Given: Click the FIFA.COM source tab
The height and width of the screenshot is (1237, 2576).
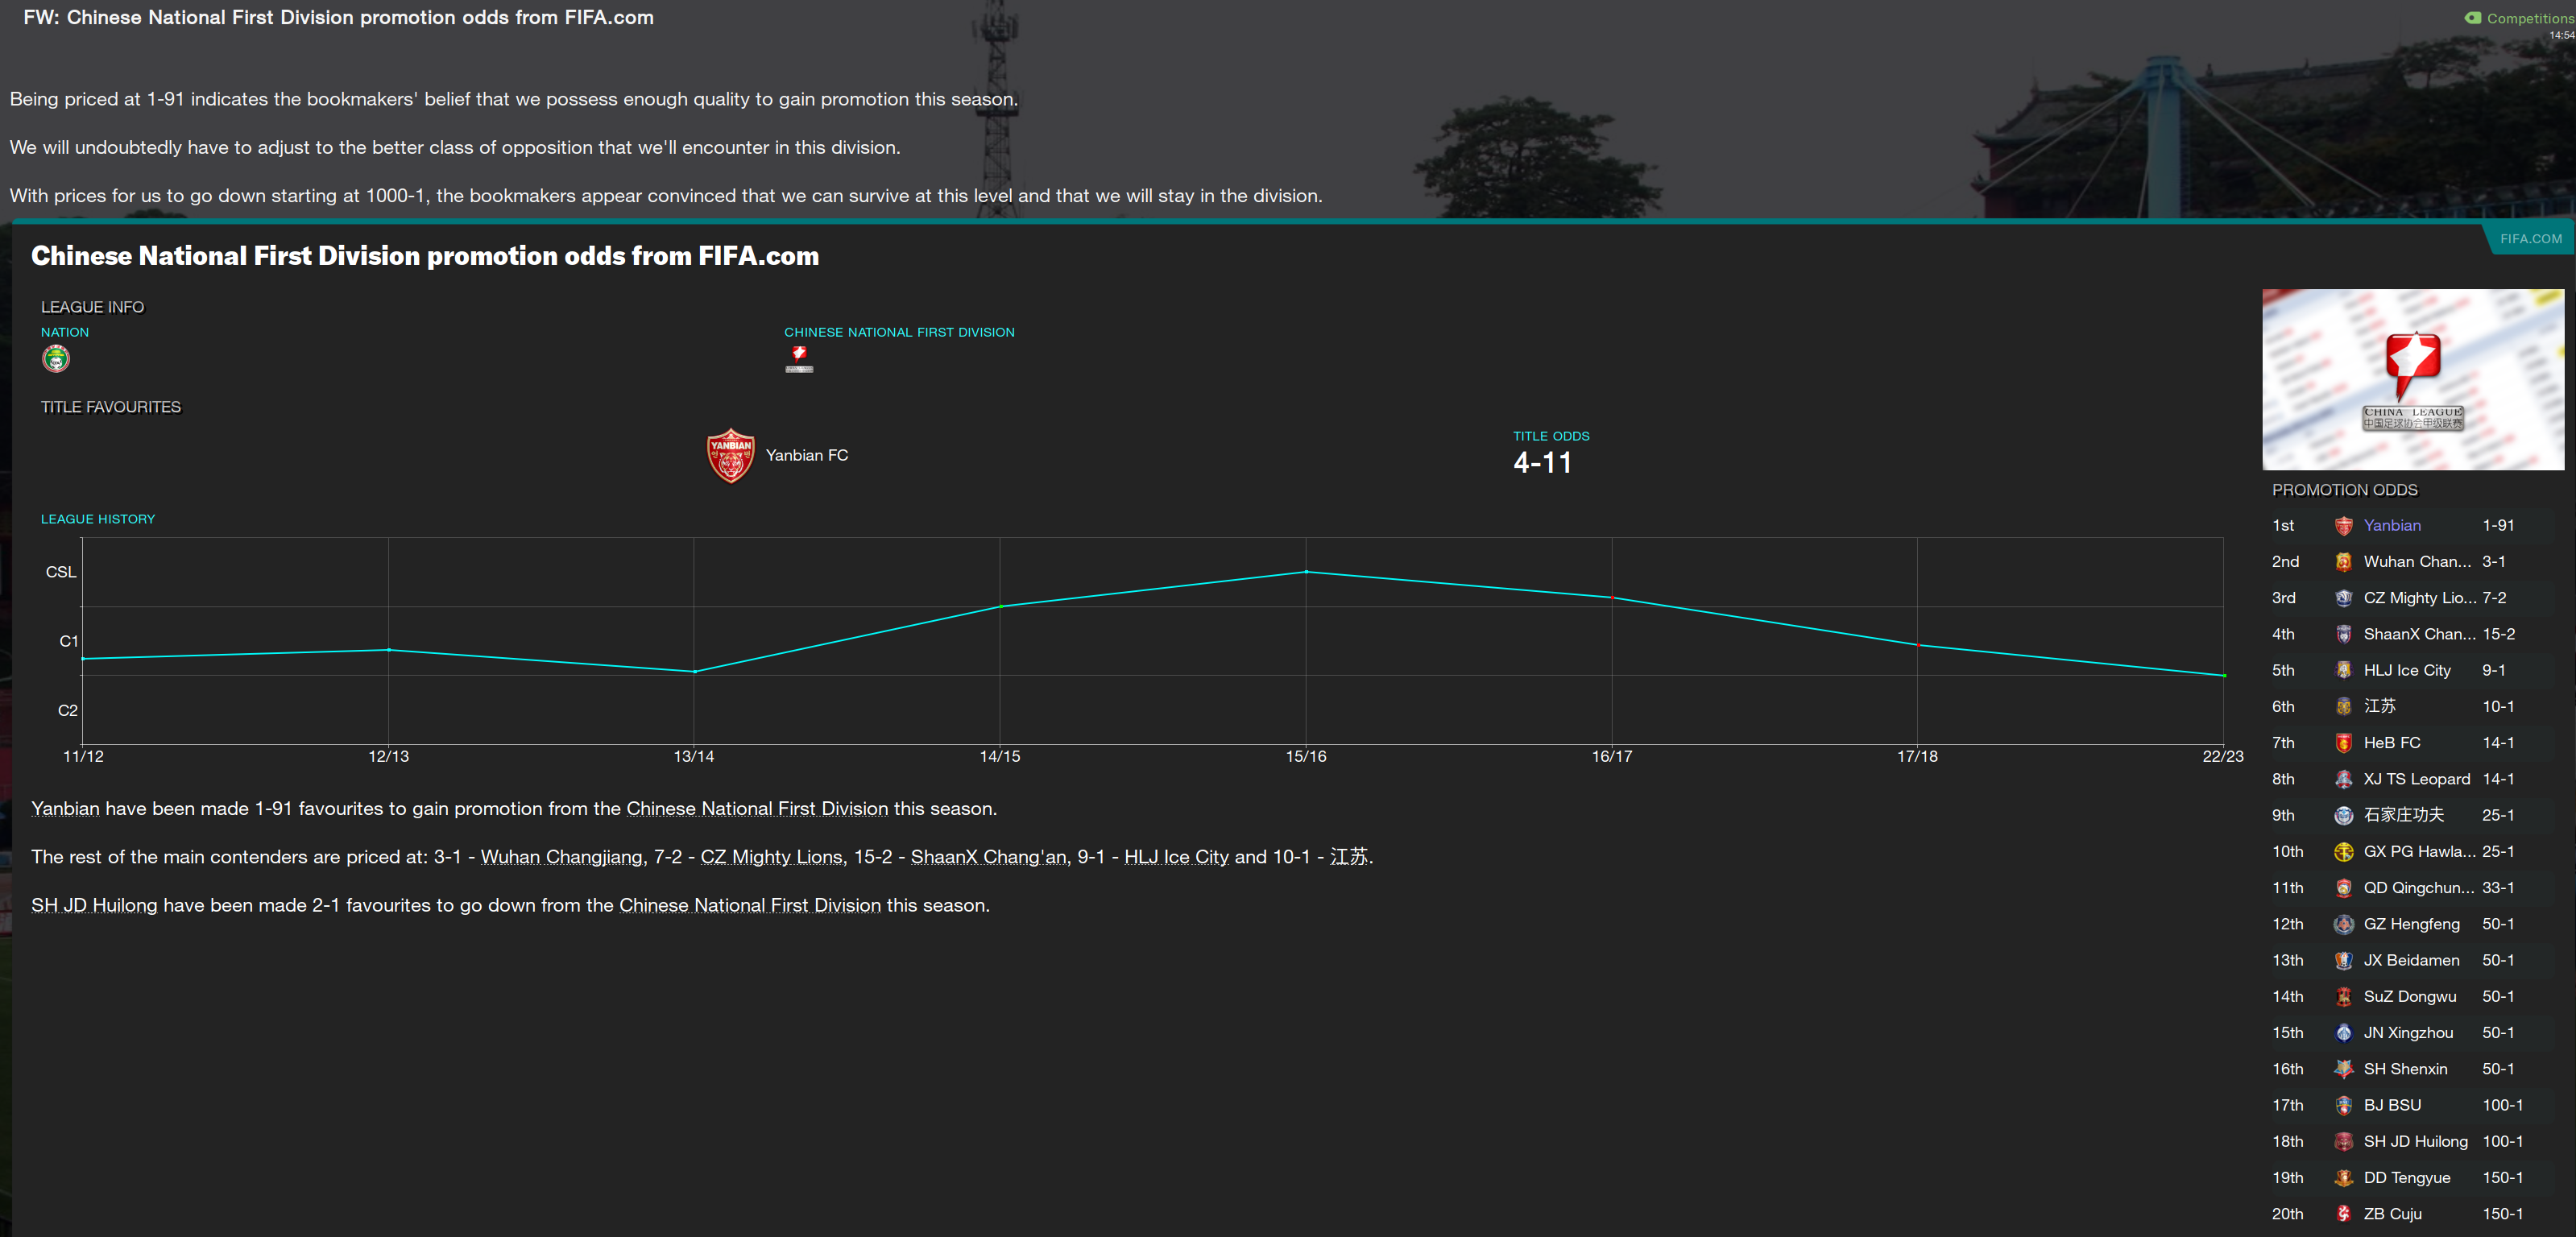Looking at the screenshot, I should pyautogui.click(x=2530, y=239).
